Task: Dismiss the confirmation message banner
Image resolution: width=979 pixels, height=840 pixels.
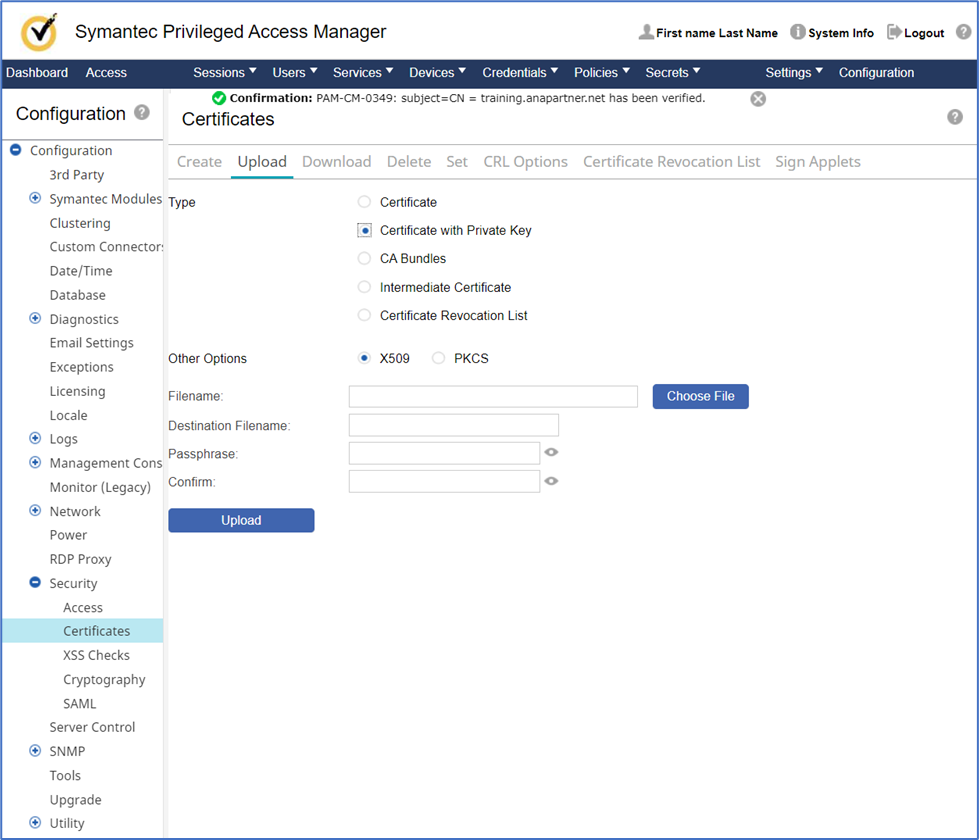Action: tap(758, 98)
